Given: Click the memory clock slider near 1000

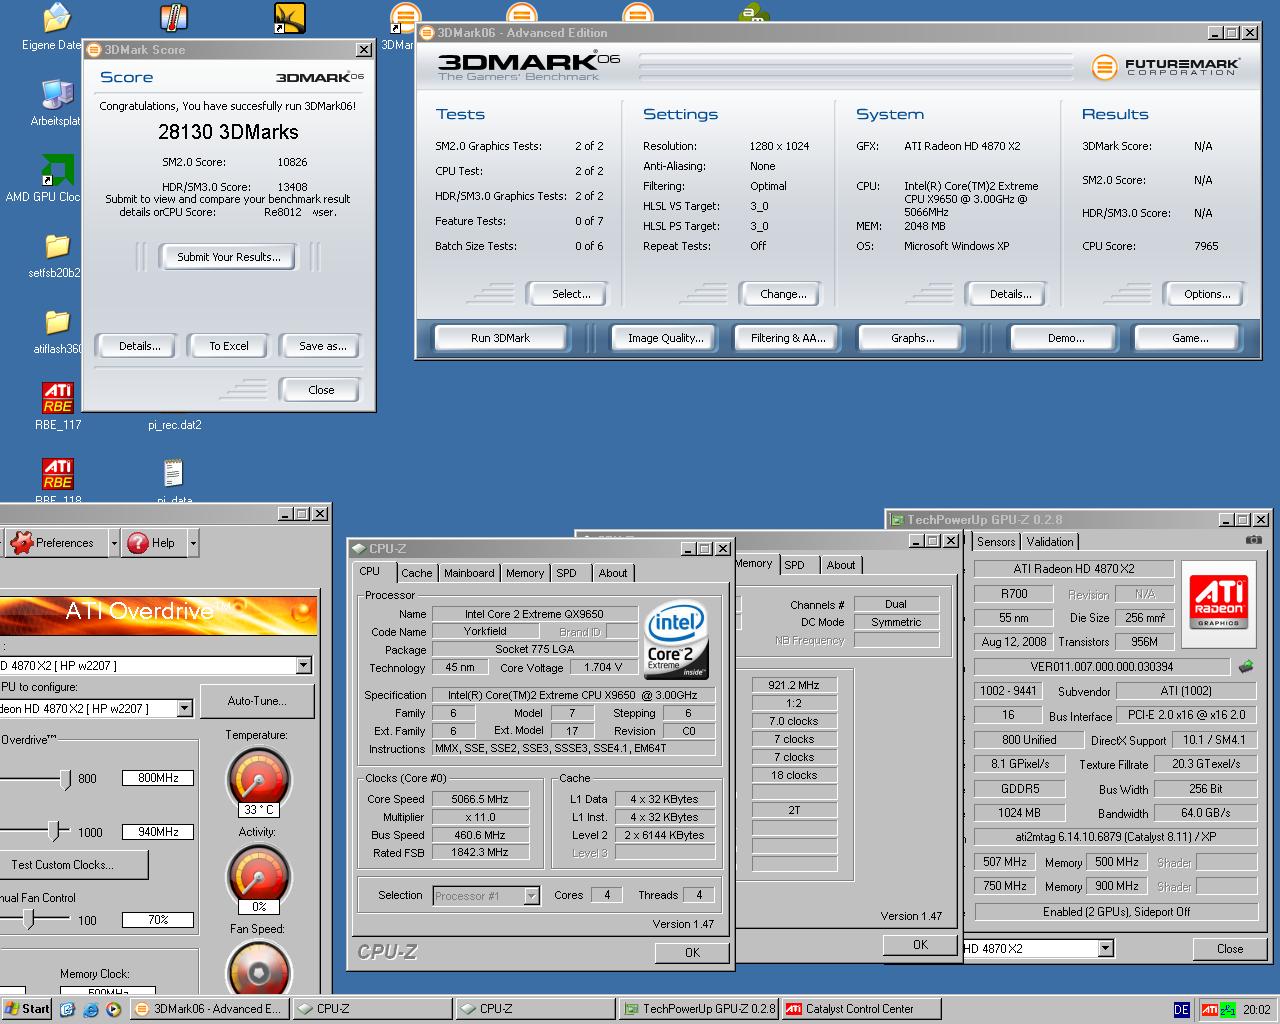Looking at the screenshot, I should click(x=55, y=831).
